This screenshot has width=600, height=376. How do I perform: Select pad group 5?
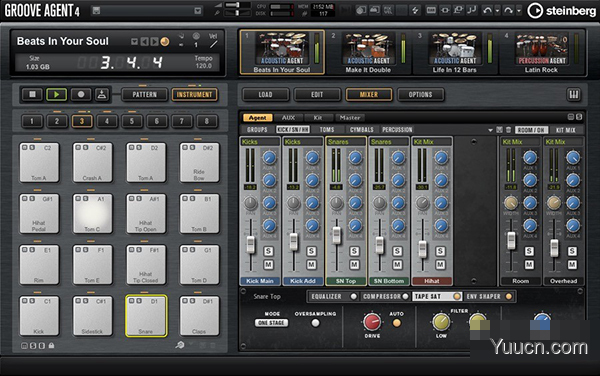pyautogui.click(x=132, y=121)
